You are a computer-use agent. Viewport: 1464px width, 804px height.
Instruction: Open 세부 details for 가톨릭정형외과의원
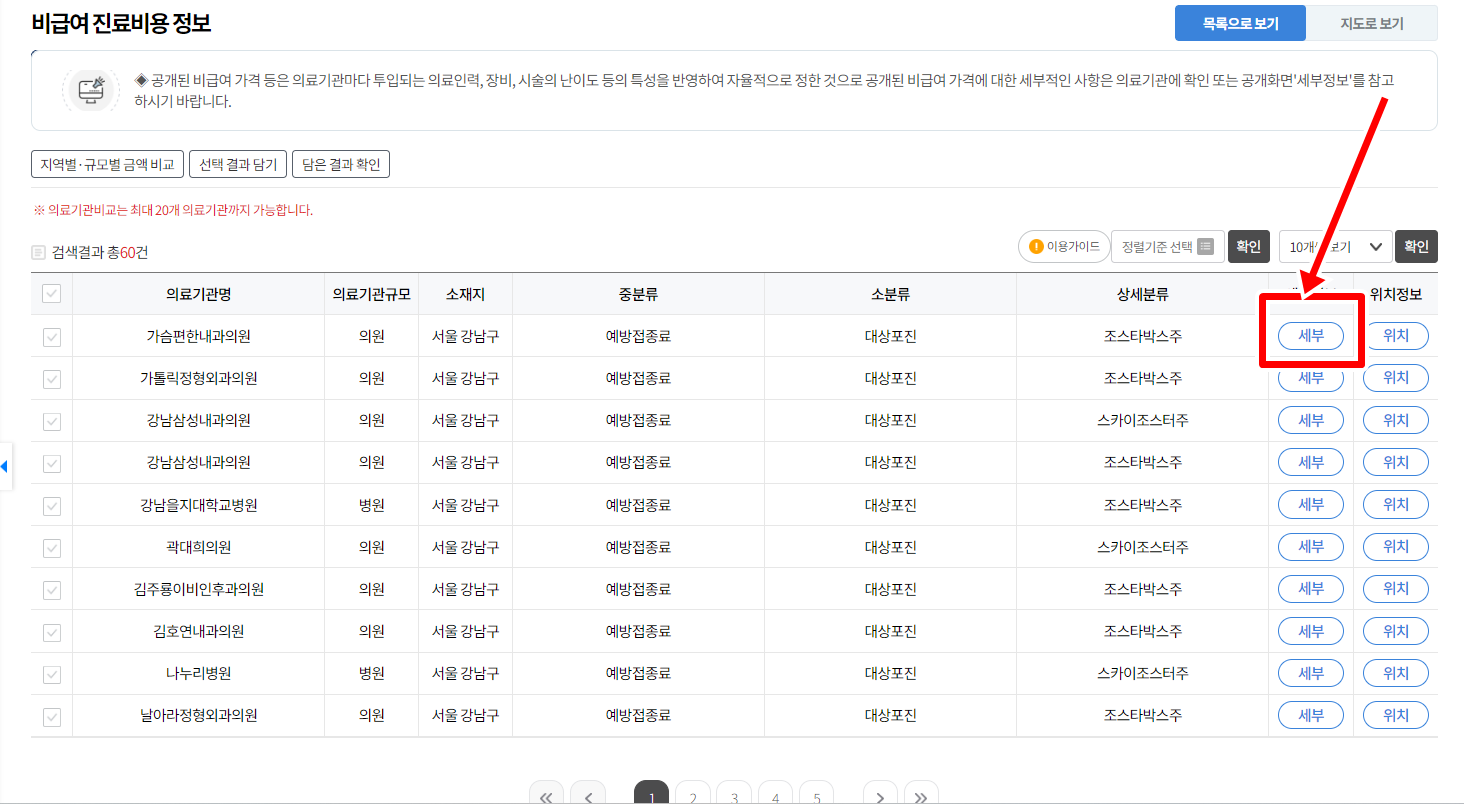pos(1310,377)
